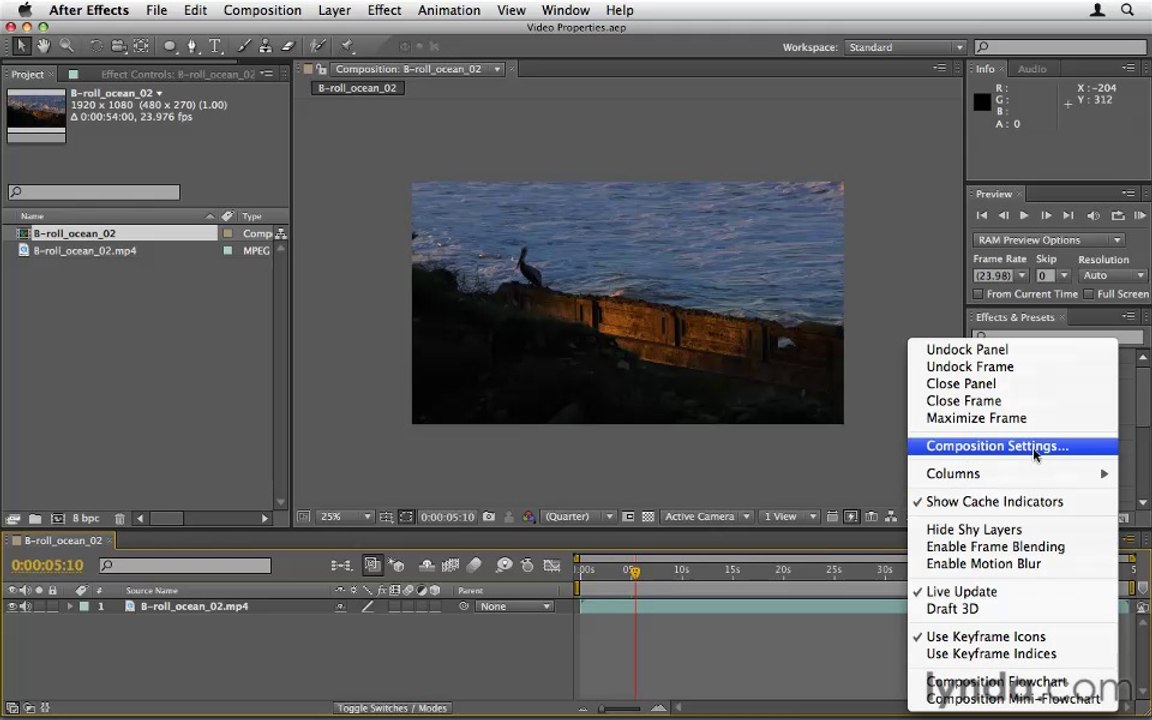Click the Take Snapshot camera icon
Screen dimensions: 1152x720
click(489, 516)
